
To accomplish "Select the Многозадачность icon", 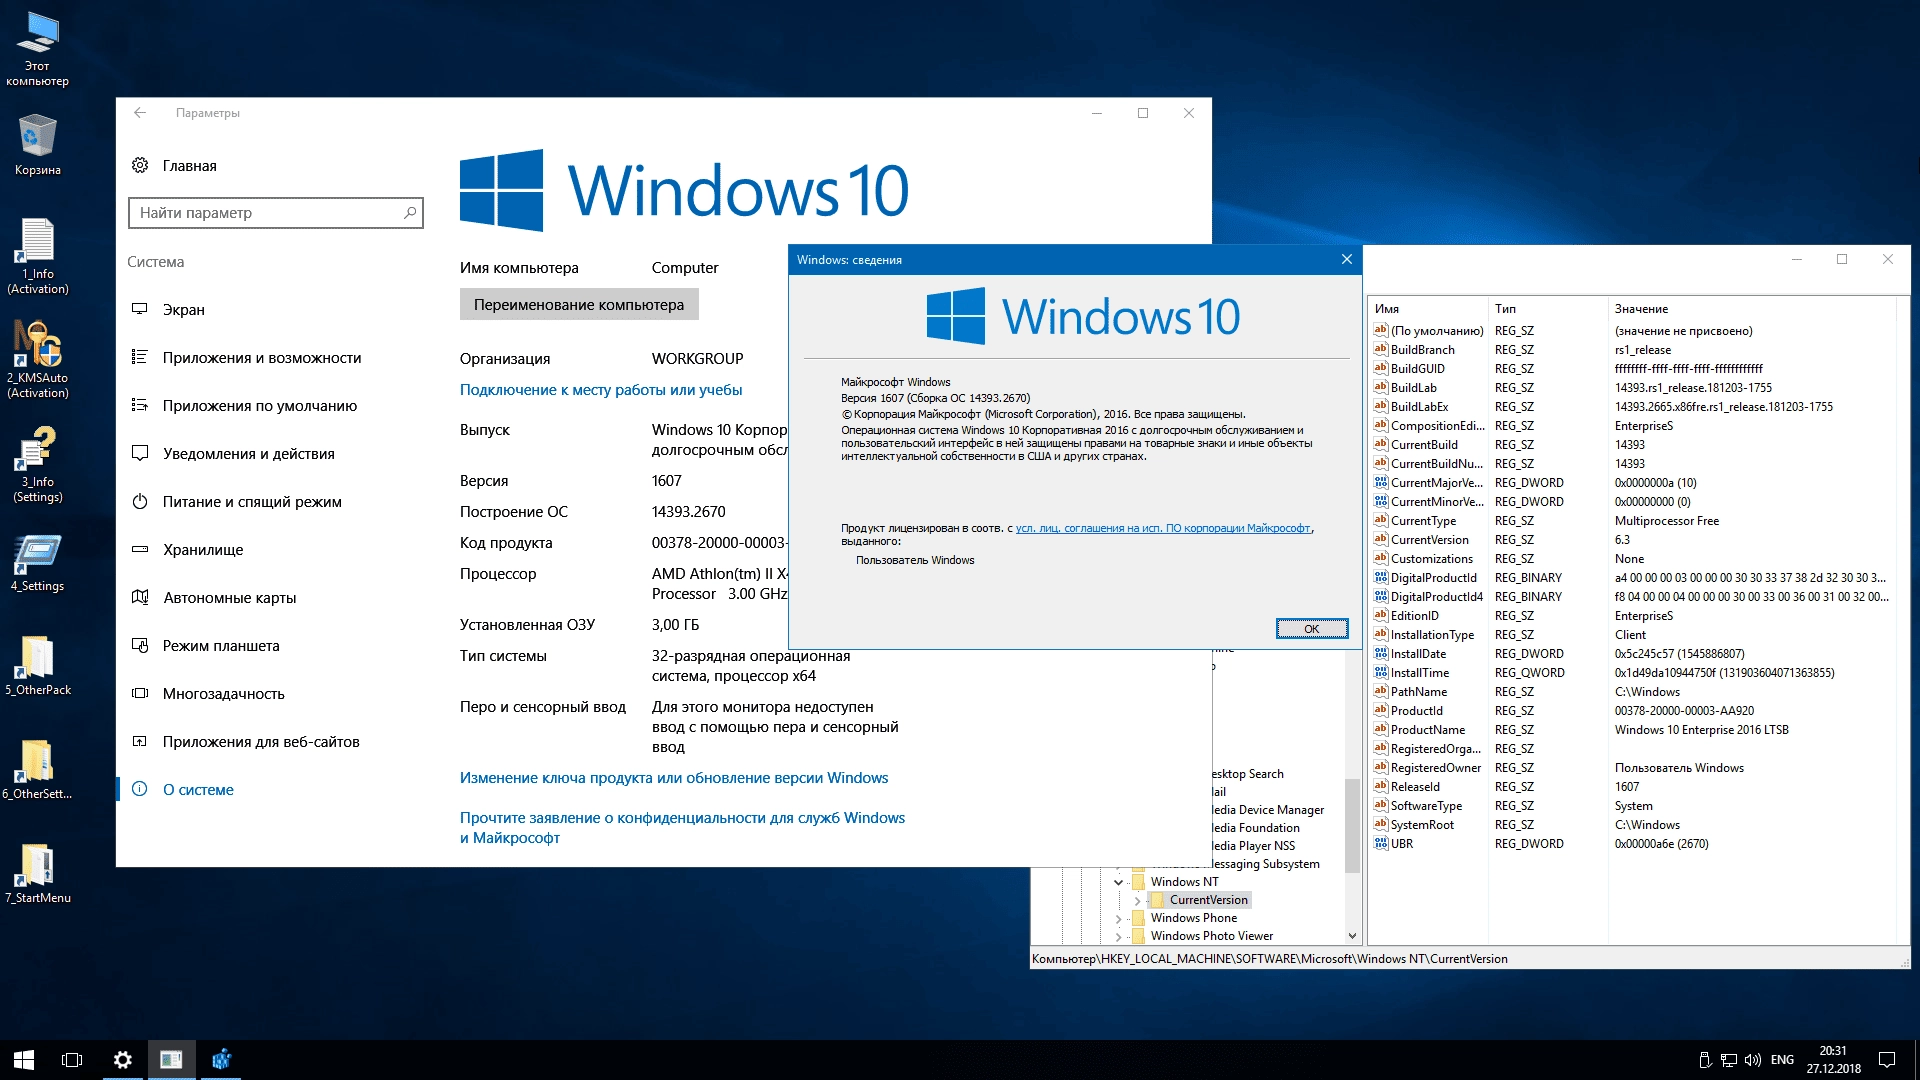I will [140, 693].
